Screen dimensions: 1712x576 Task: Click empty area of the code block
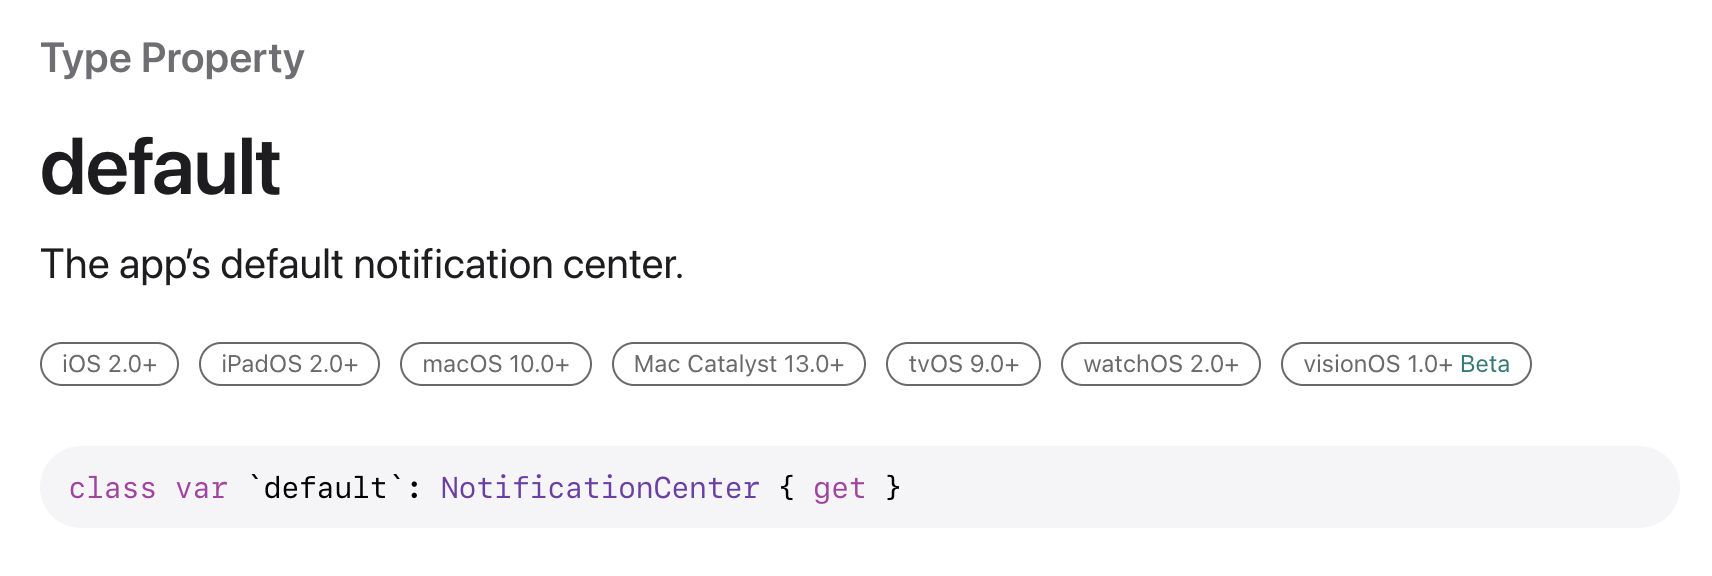pyautogui.click(x=1290, y=487)
